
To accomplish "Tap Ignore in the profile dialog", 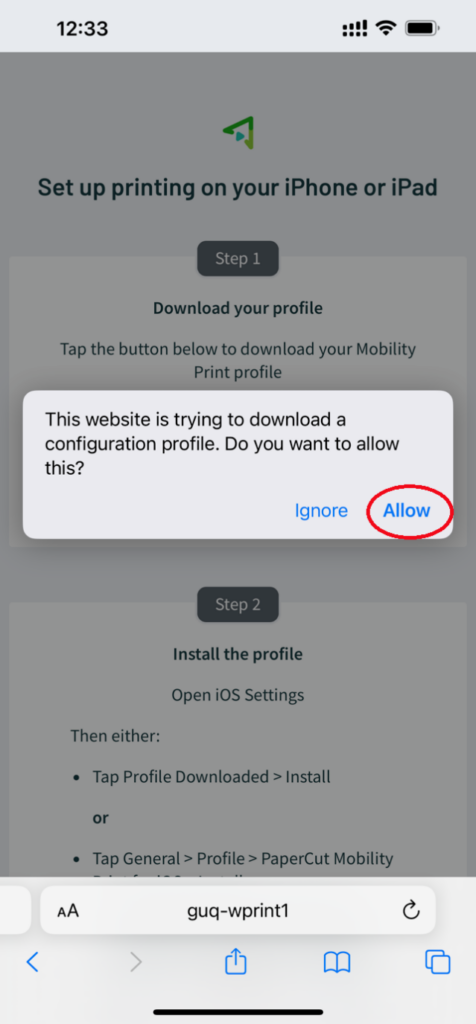I will pos(321,510).
